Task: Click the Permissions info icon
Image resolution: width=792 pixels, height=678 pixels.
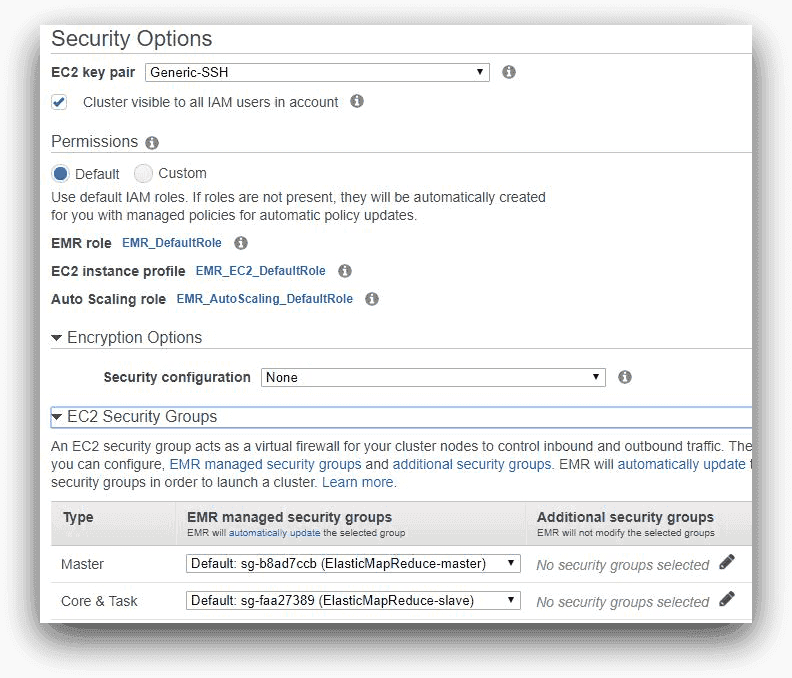Action: click(x=152, y=143)
